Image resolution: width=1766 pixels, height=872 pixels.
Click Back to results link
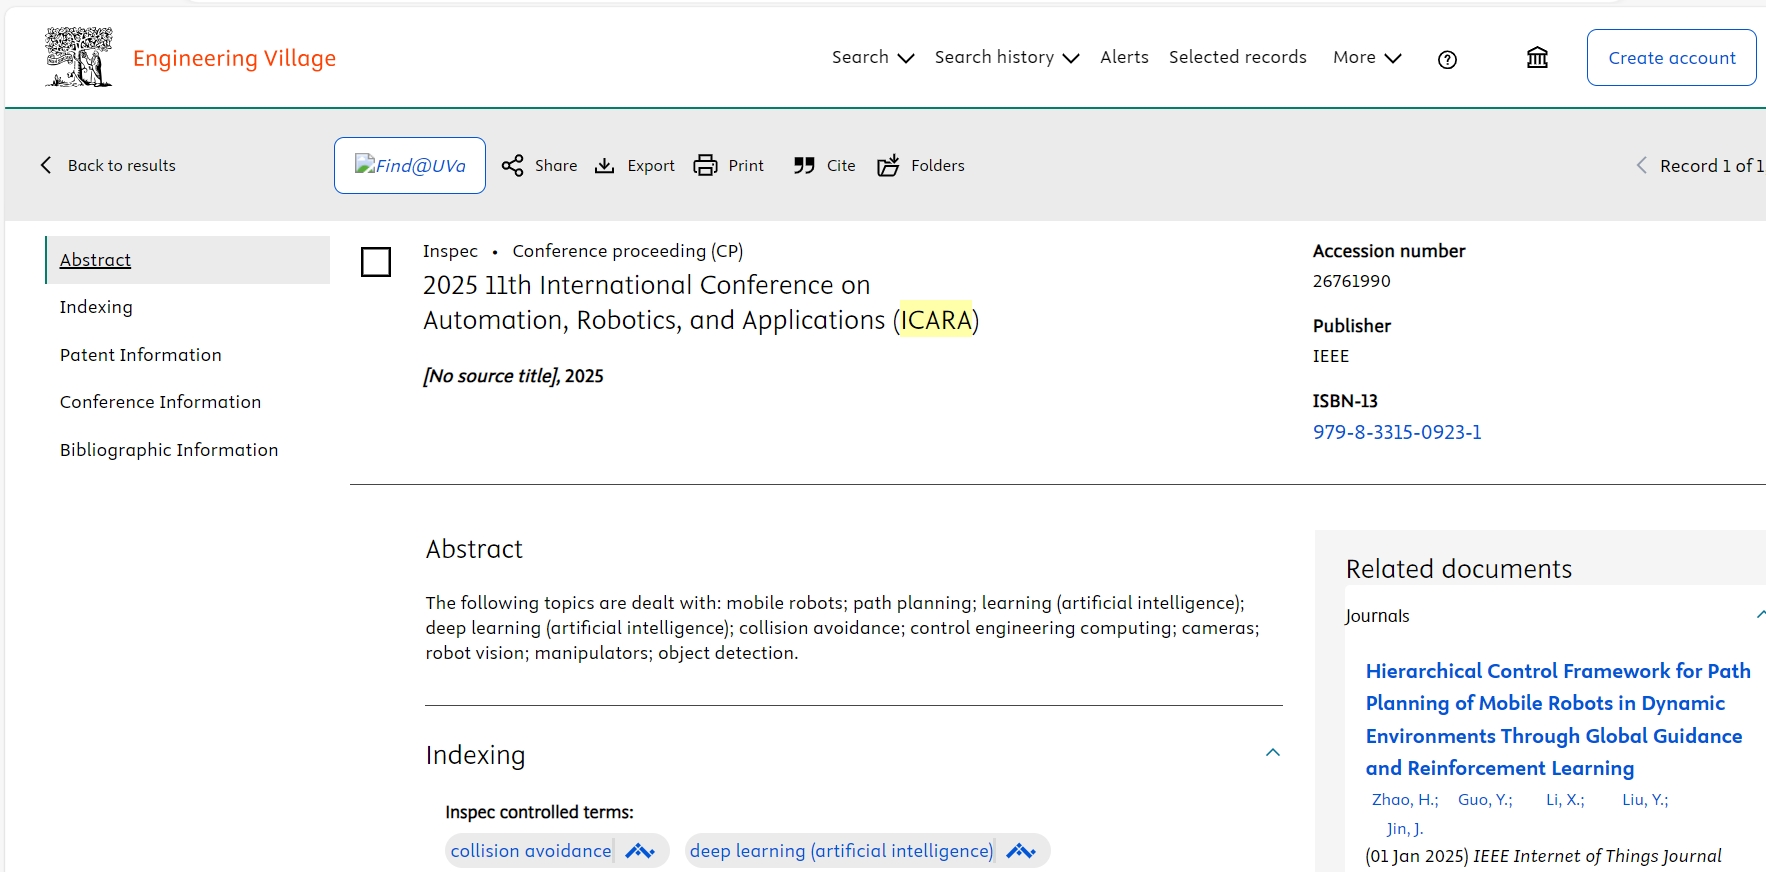pyautogui.click(x=122, y=166)
